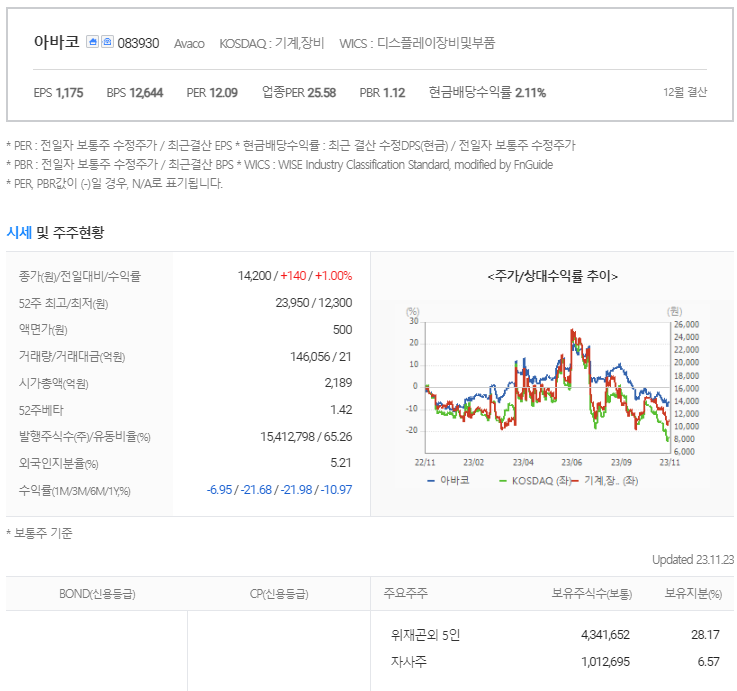The image size is (737, 691).
Task: Select the ownership stake 28.17
Action: 705,635
